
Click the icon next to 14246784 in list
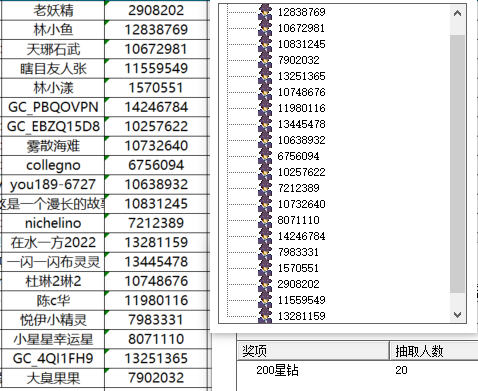tap(265, 236)
